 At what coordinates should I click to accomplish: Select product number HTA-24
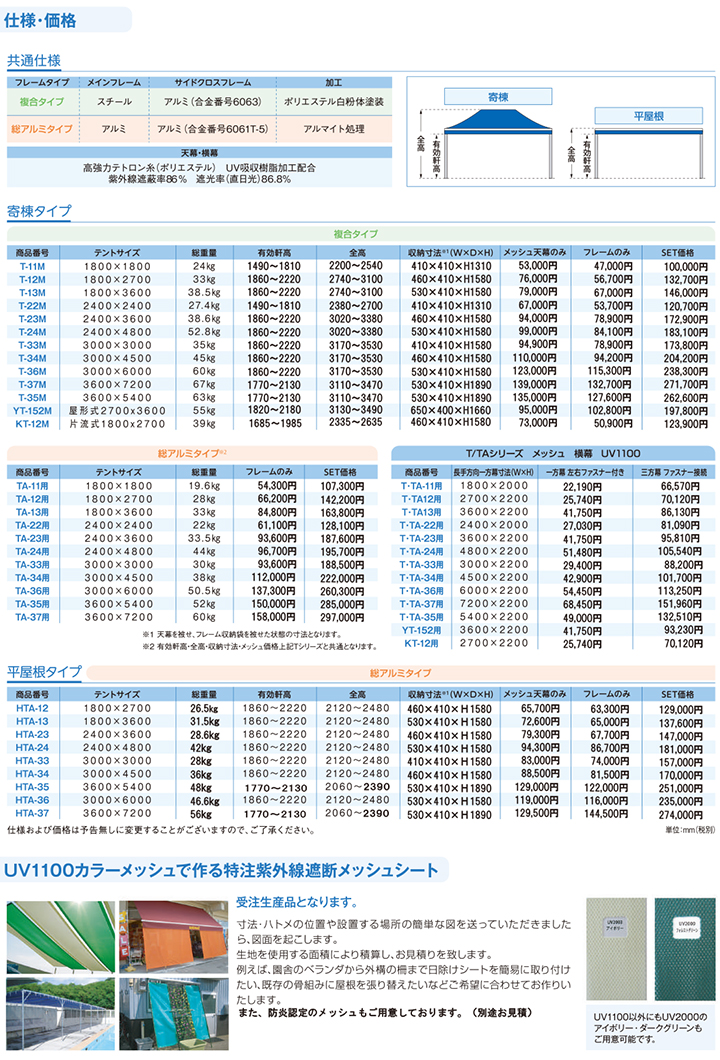tap(32, 748)
